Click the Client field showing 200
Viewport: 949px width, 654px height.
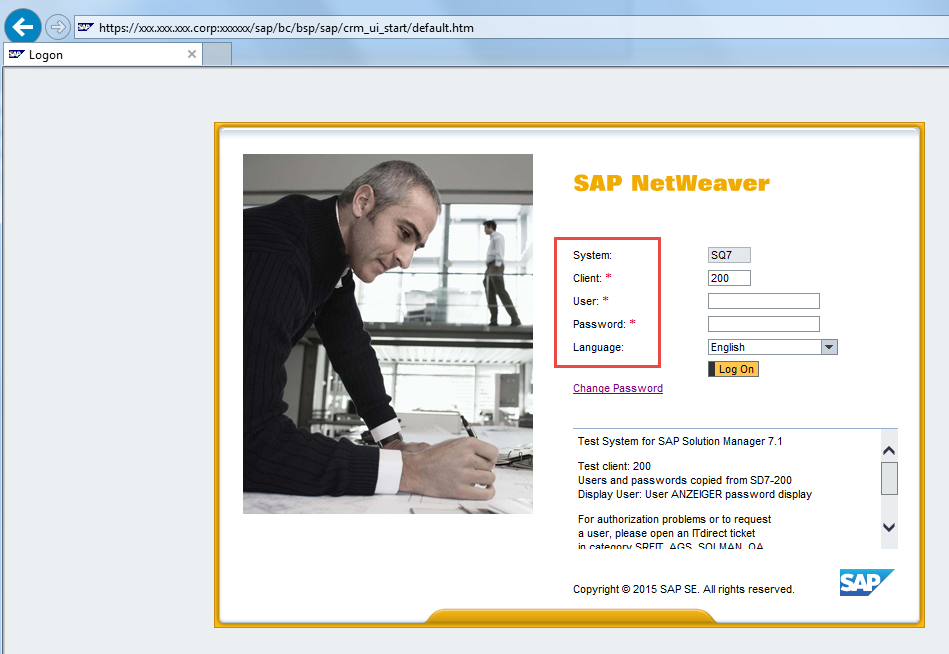click(729, 278)
